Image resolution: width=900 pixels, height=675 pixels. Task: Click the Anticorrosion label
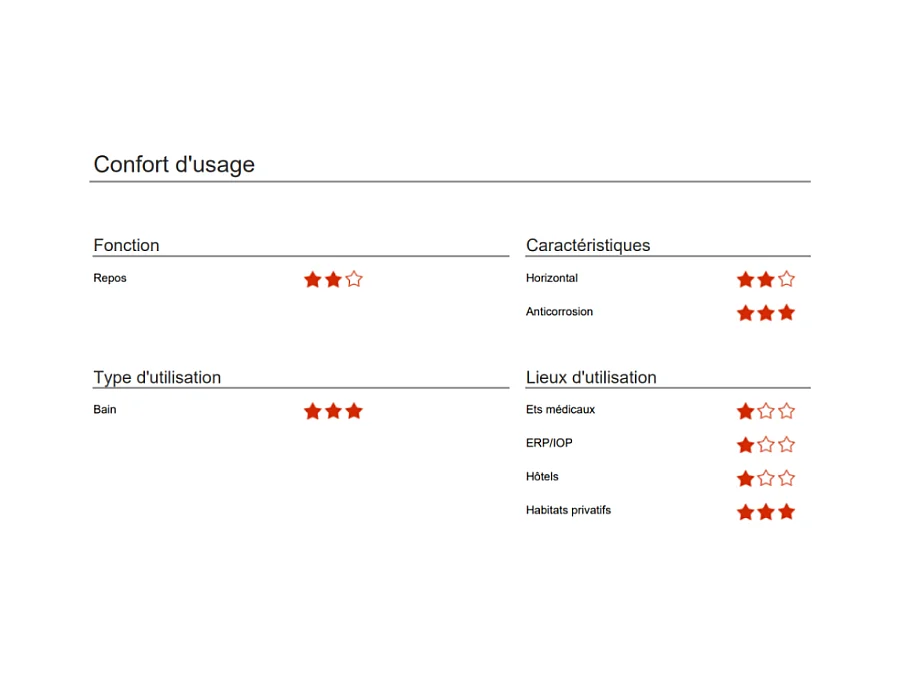tap(559, 312)
